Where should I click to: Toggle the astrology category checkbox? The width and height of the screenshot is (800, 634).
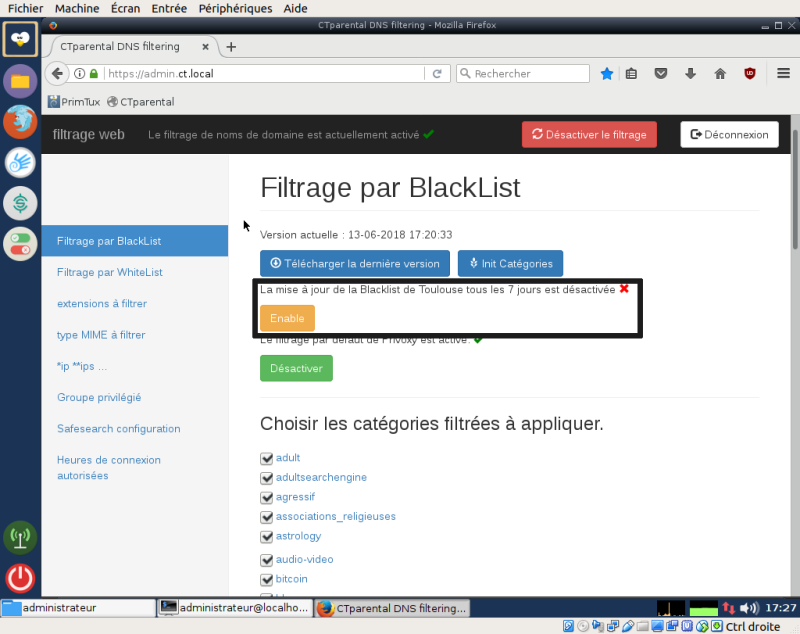pos(266,536)
